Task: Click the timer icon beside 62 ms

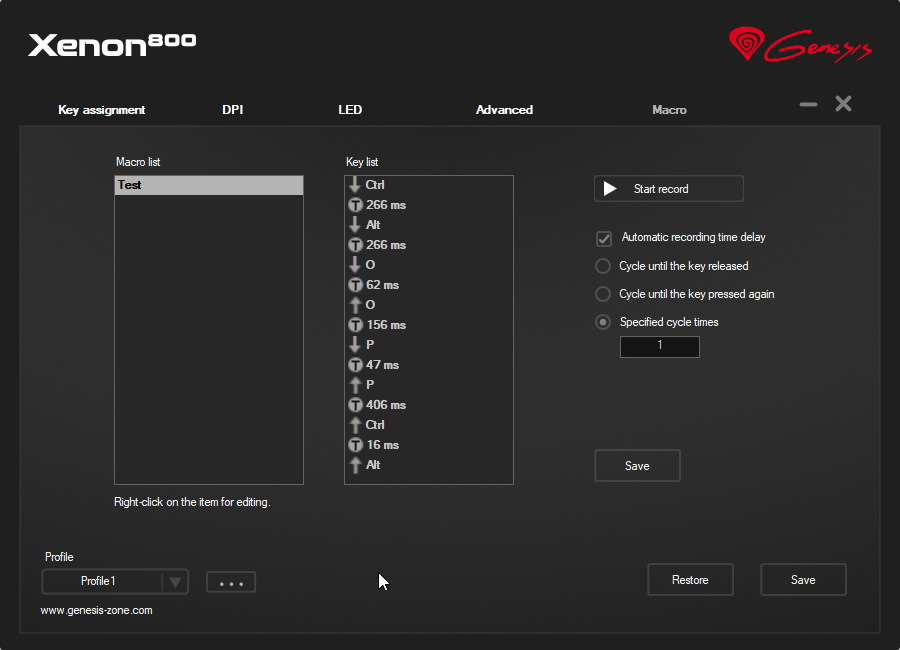Action: tap(355, 285)
